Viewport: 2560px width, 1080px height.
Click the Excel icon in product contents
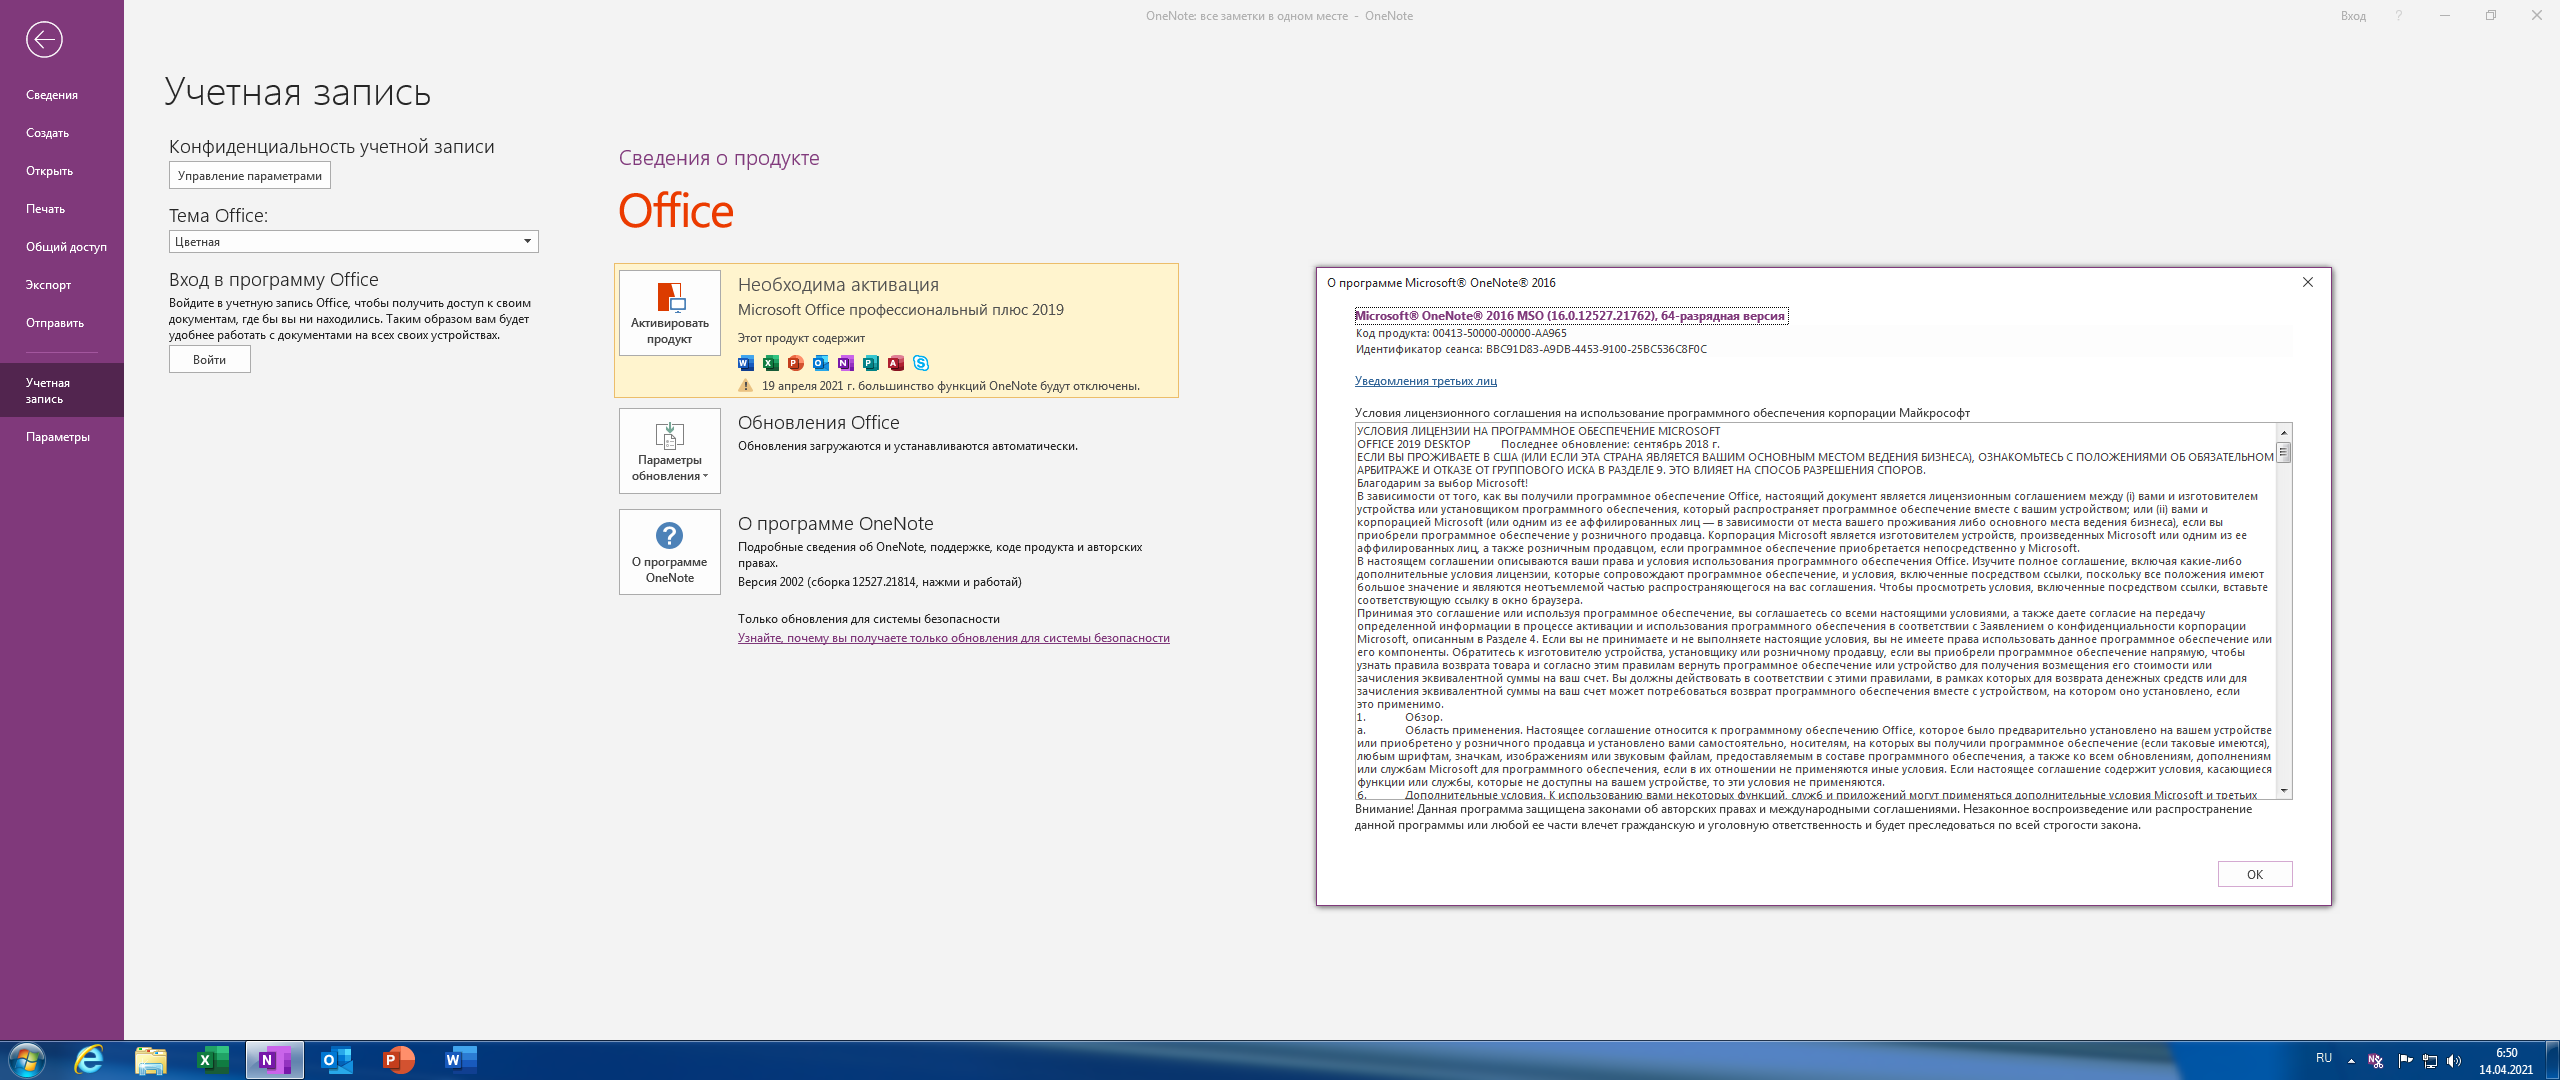pos(771,363)
